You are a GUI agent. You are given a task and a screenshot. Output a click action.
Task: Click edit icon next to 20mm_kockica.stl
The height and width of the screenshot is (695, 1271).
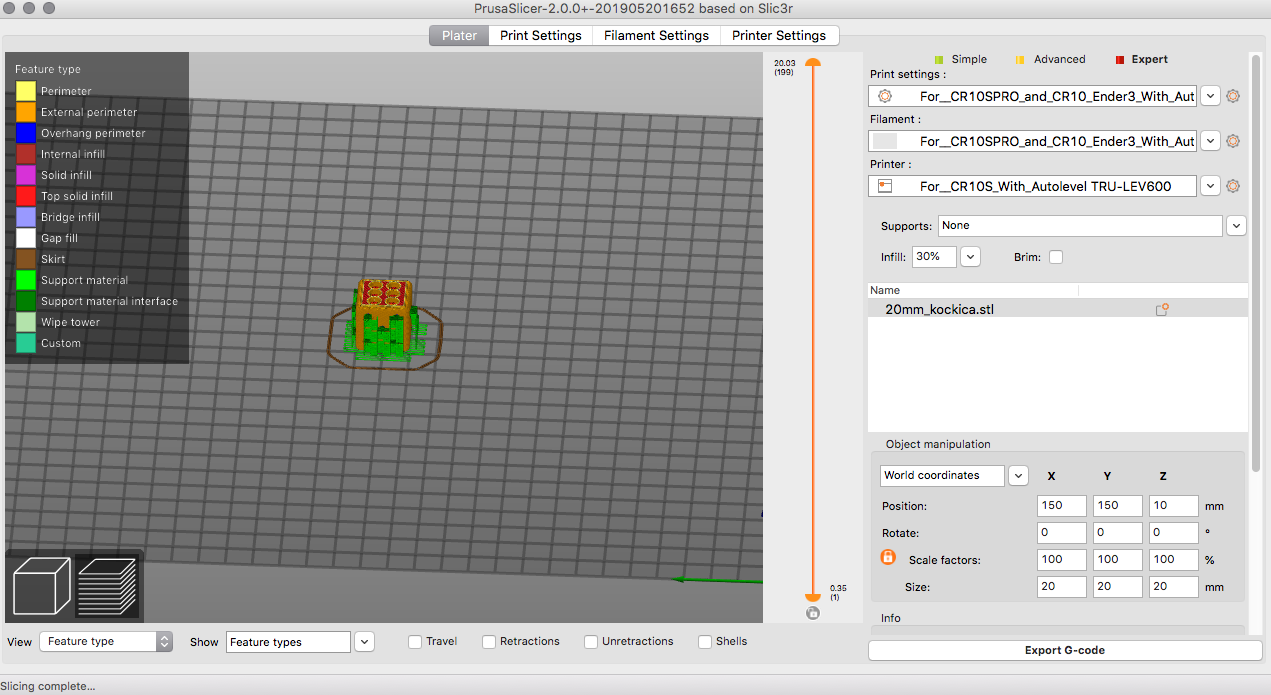coord(1162,310)
